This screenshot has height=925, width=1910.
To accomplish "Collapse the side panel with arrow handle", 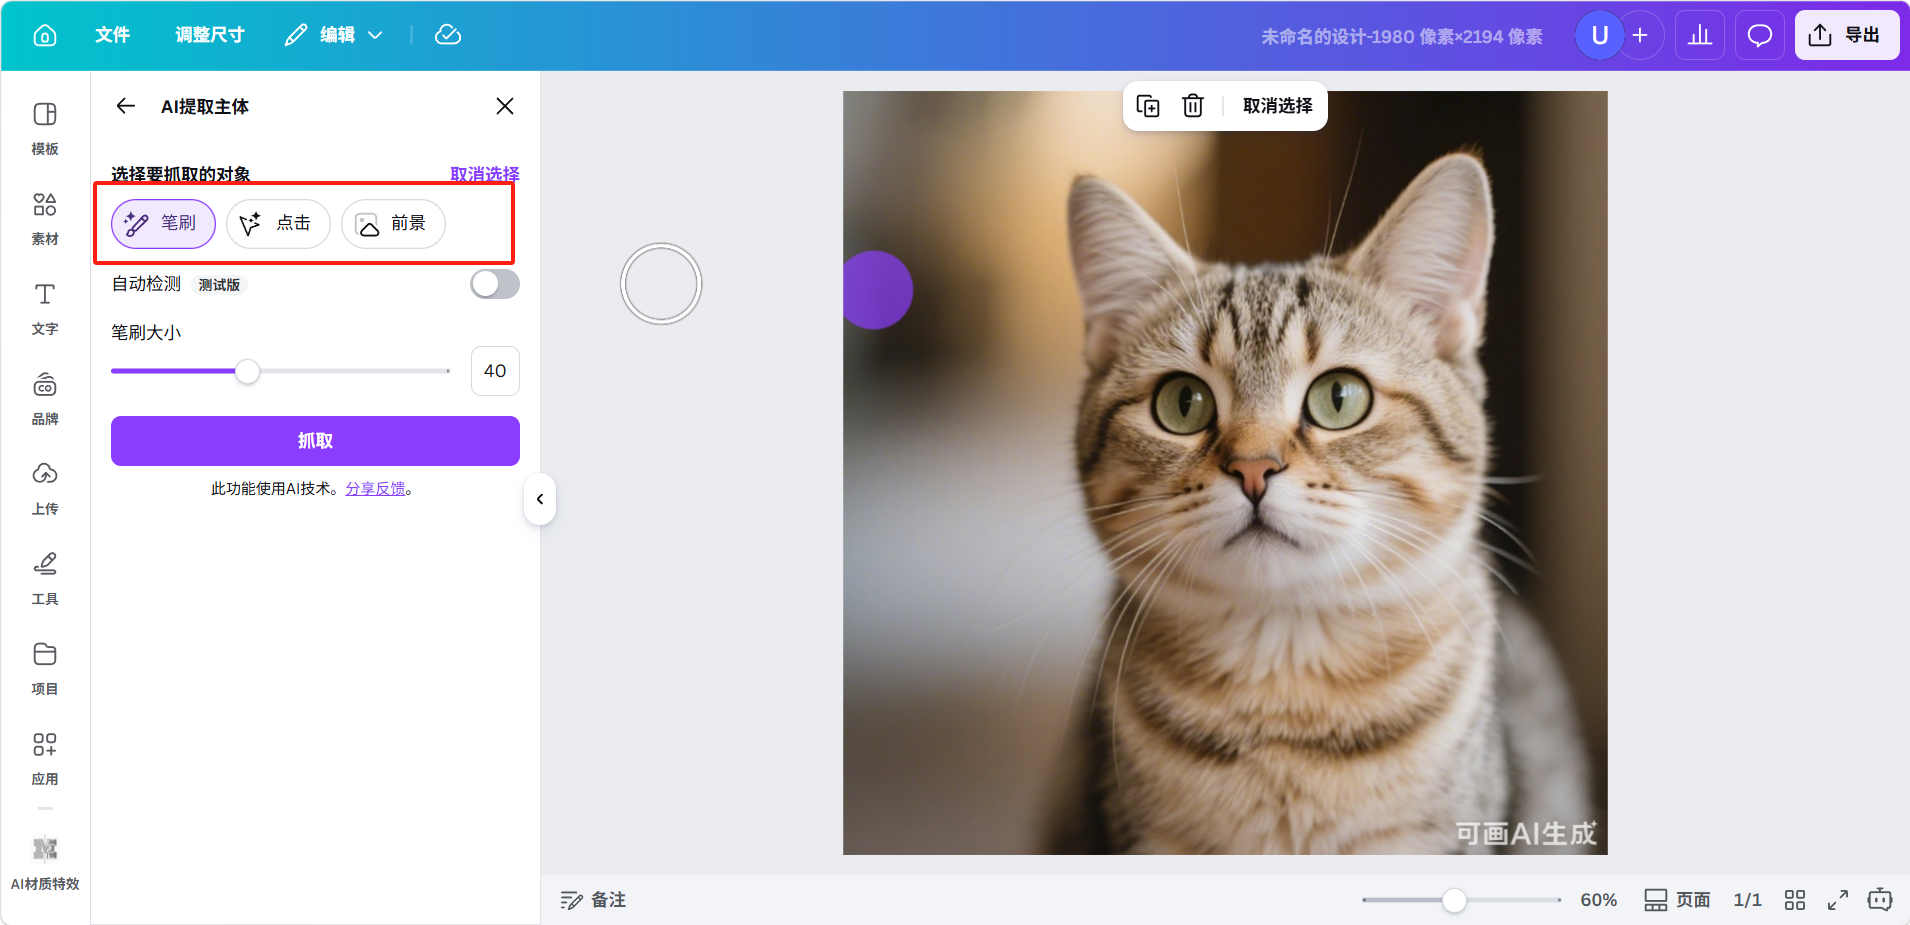I will click(x=540, y=499).
